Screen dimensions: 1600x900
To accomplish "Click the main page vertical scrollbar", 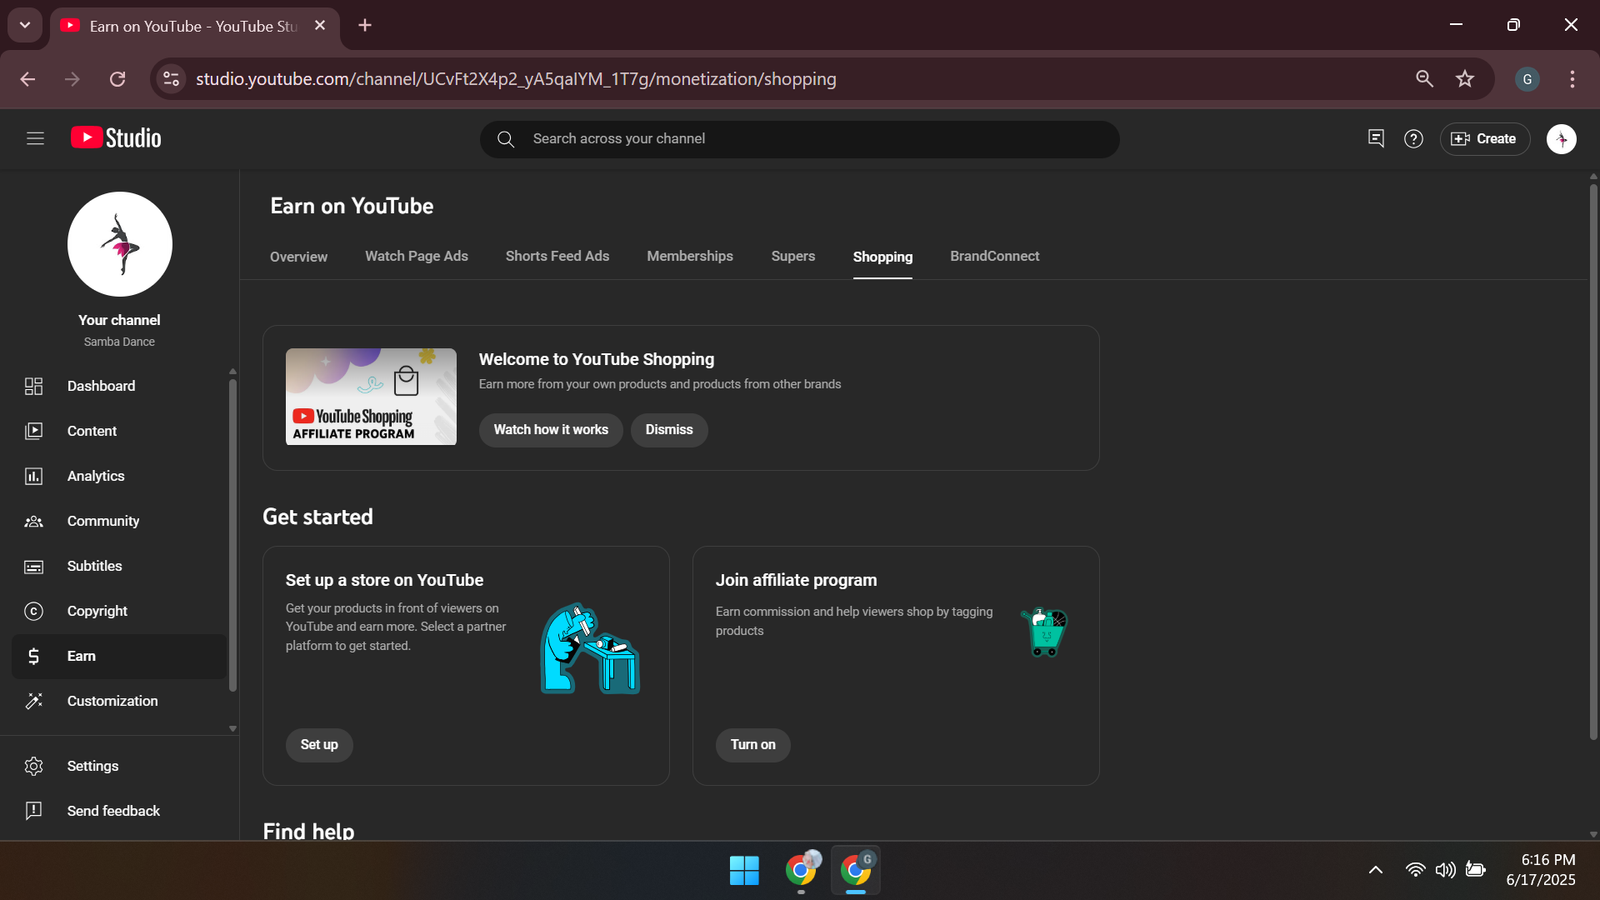I will coord(1593,460).
